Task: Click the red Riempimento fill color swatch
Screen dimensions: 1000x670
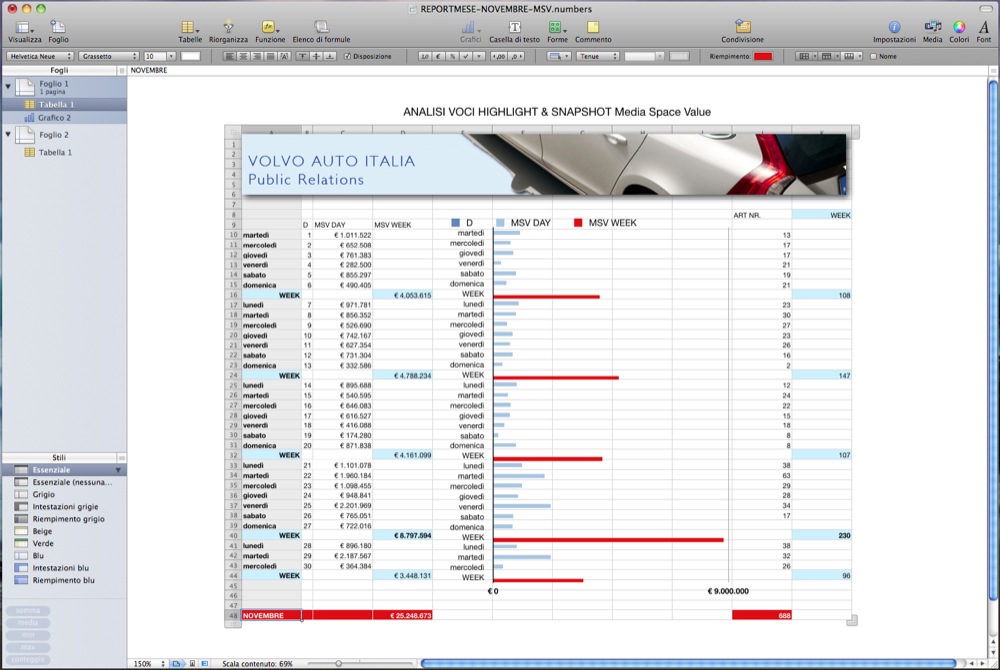Action: point(763,57)
